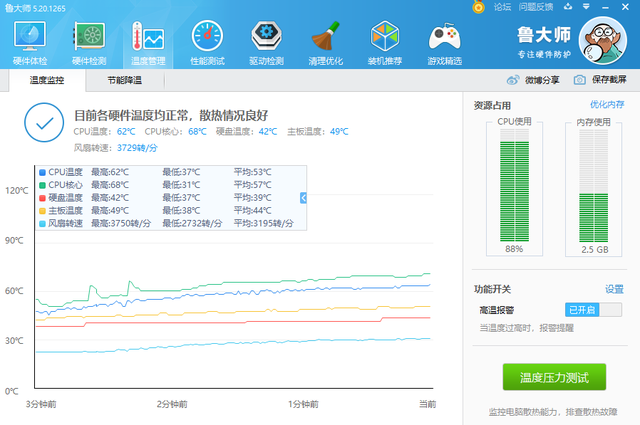
Task: Click 最高:3750转/分 fan speed entry
Action: [121, 223]
